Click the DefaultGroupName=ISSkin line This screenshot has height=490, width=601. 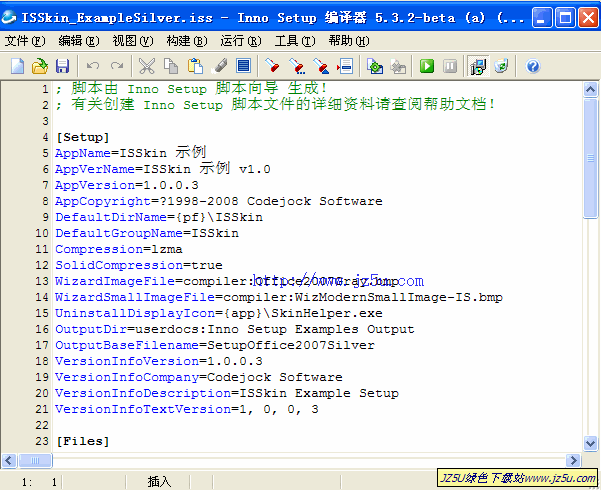147,233
